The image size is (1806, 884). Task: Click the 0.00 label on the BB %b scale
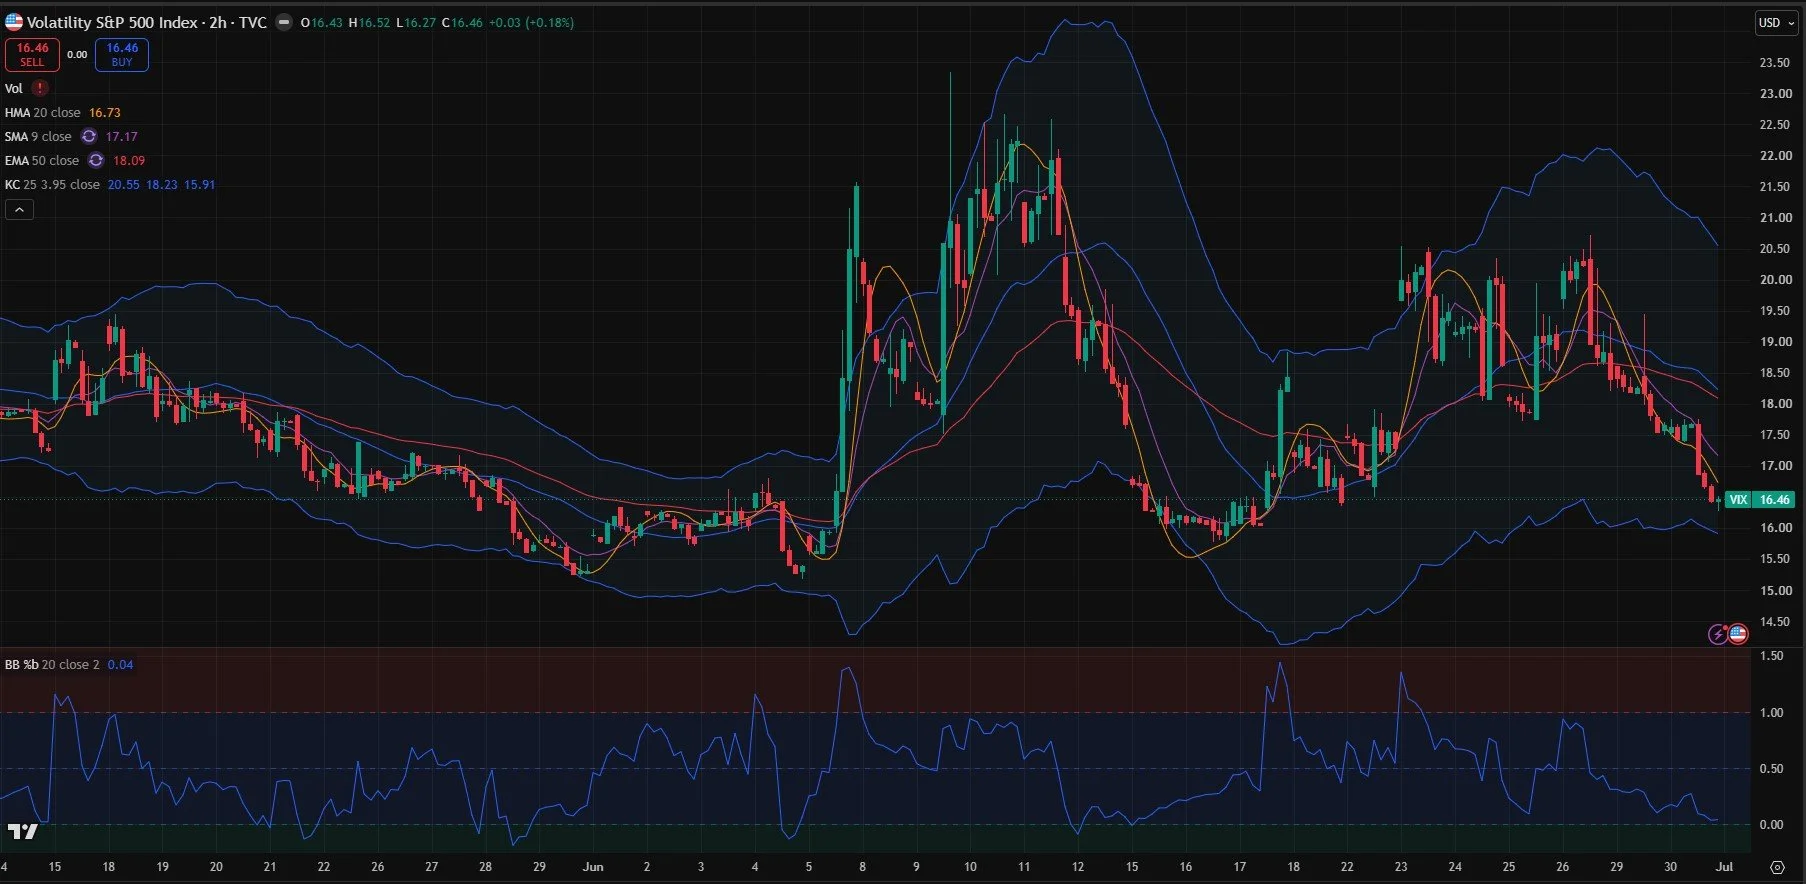pyautogui.click(x=1771, y=824)
